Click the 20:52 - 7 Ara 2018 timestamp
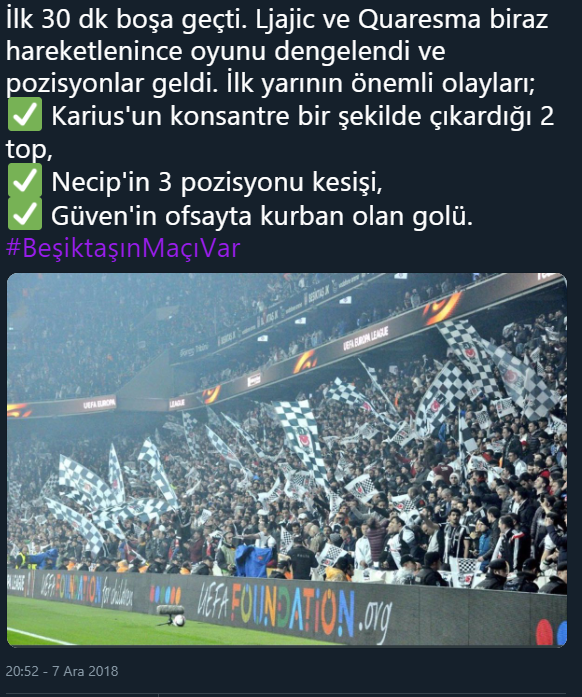The height and width of the screenshot is (697, 582). pyautogui.click(x=62, y=671)
